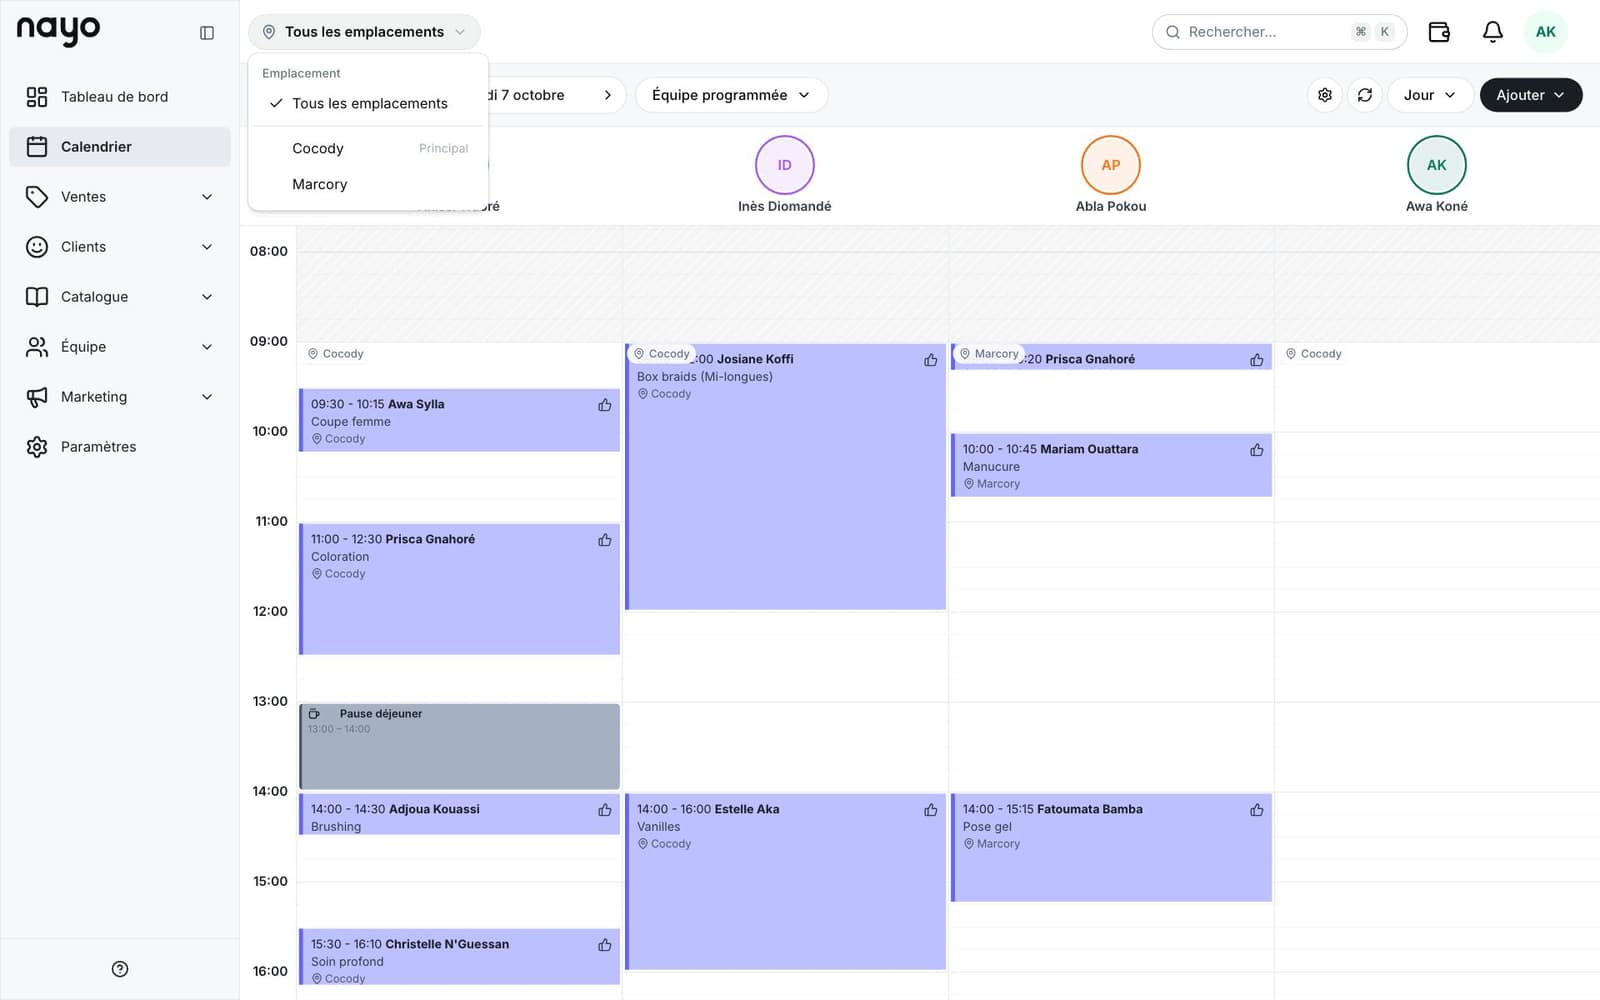
Task: Expand the Catalogue sidebar section
Action: 120,297
